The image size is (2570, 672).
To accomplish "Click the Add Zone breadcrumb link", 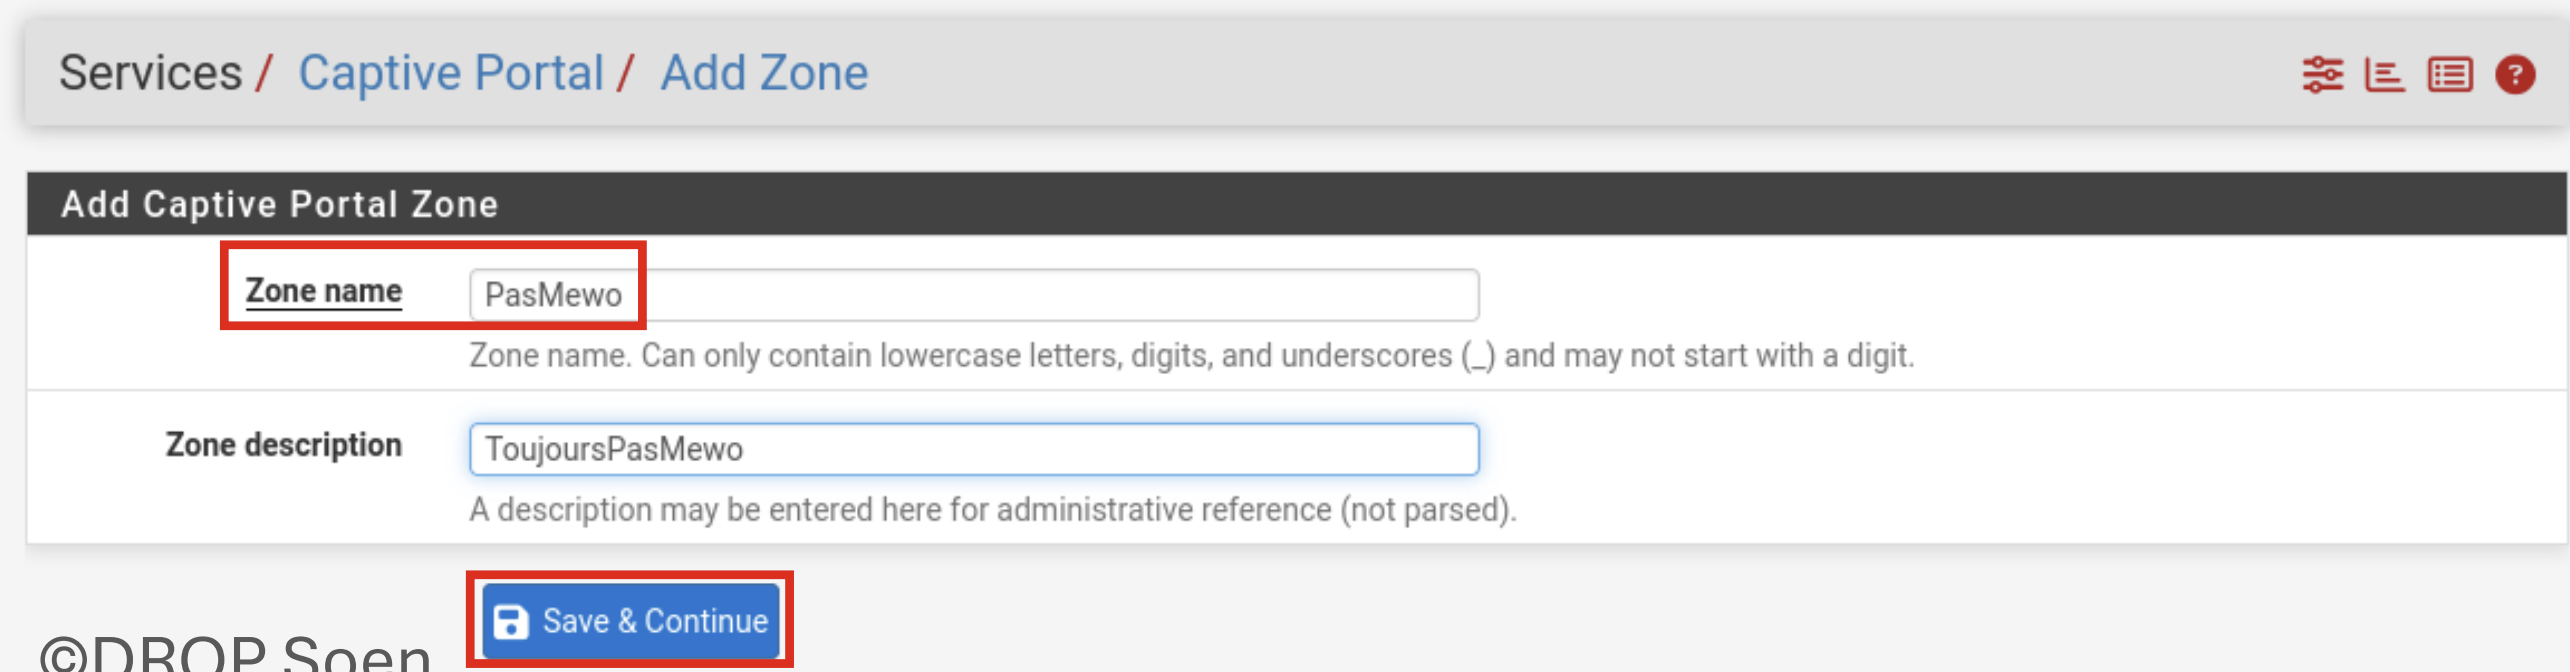I will 764,73.
